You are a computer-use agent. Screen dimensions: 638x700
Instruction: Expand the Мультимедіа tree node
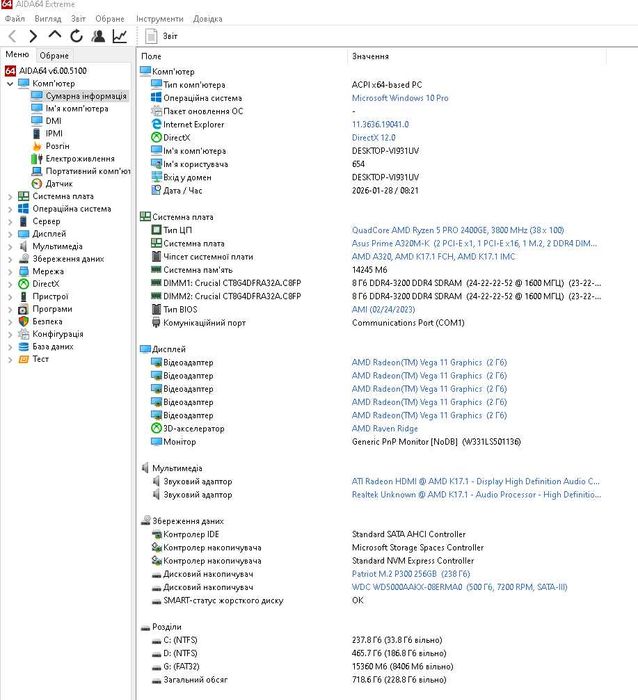click(x=10, y=246)
